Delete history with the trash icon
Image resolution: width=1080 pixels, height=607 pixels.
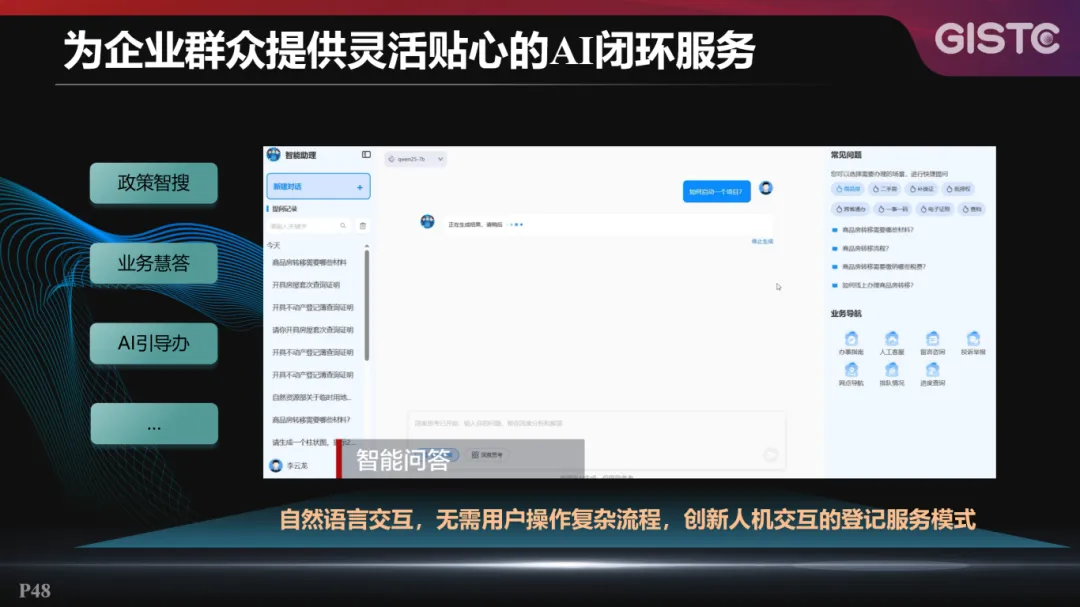363,226
